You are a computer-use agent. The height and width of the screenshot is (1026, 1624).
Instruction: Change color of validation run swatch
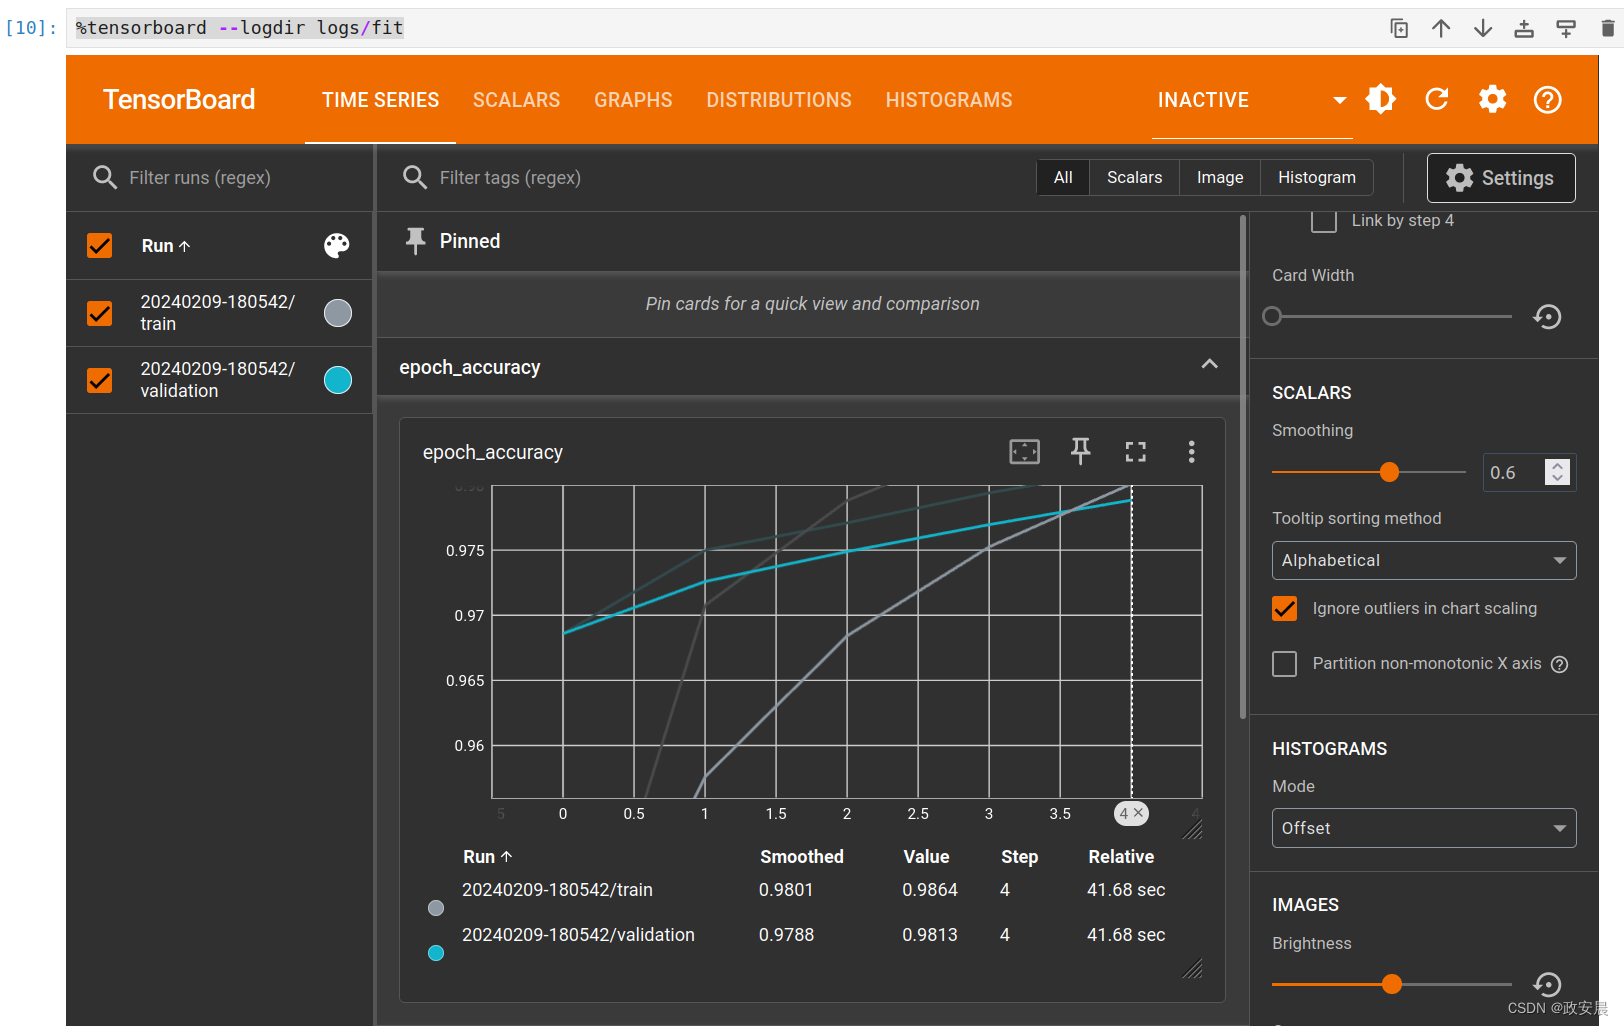(x=338, y=380)
